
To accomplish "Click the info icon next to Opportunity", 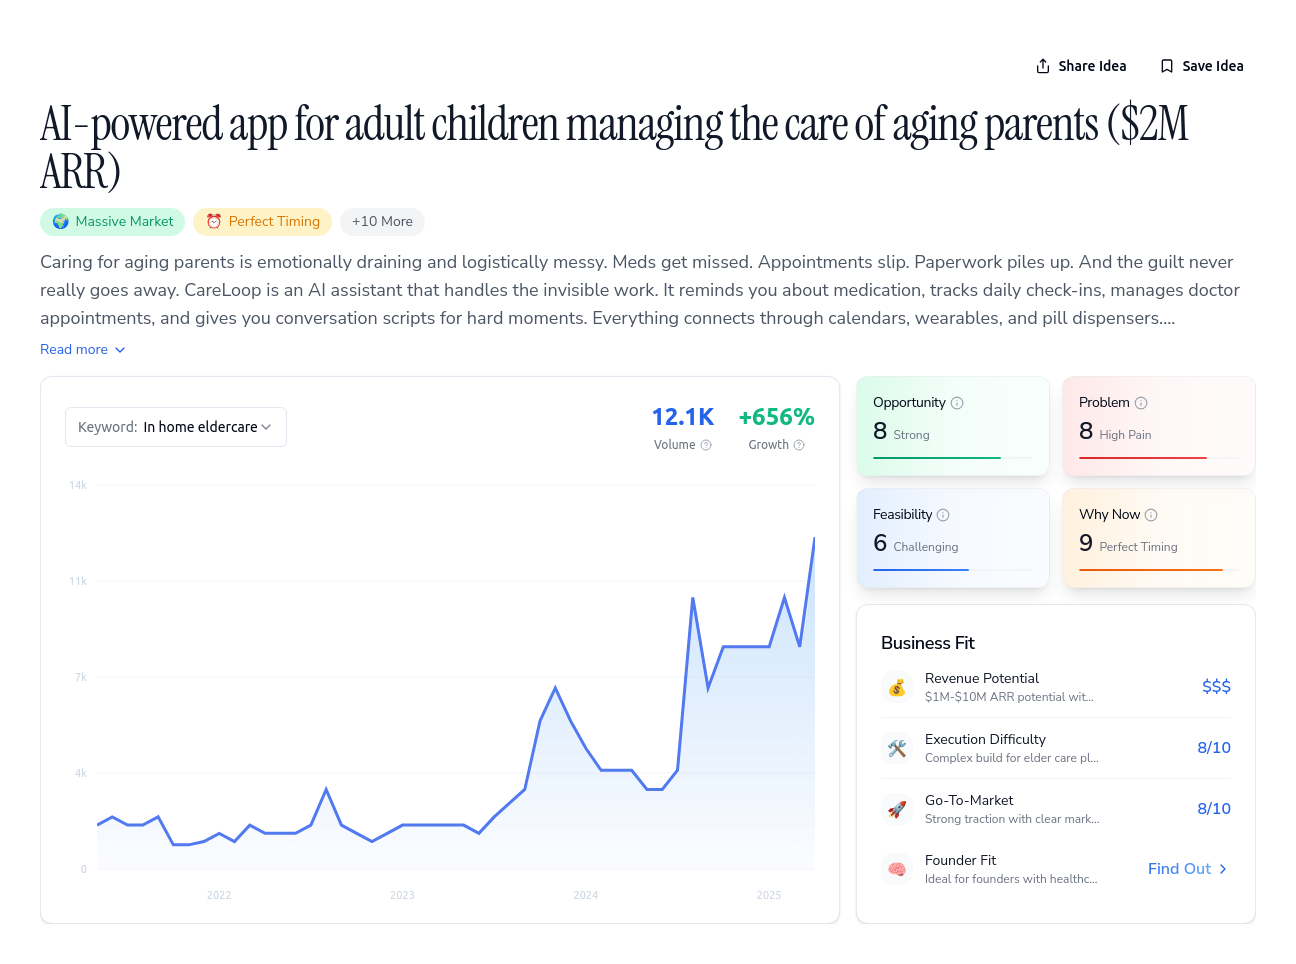I will click(x=957, y=403).
